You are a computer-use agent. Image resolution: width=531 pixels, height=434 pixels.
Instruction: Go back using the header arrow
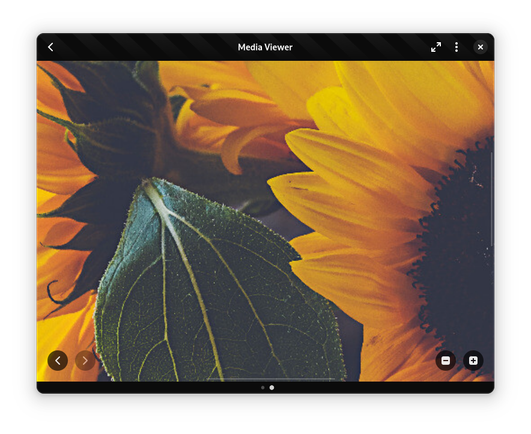[51, 47]
